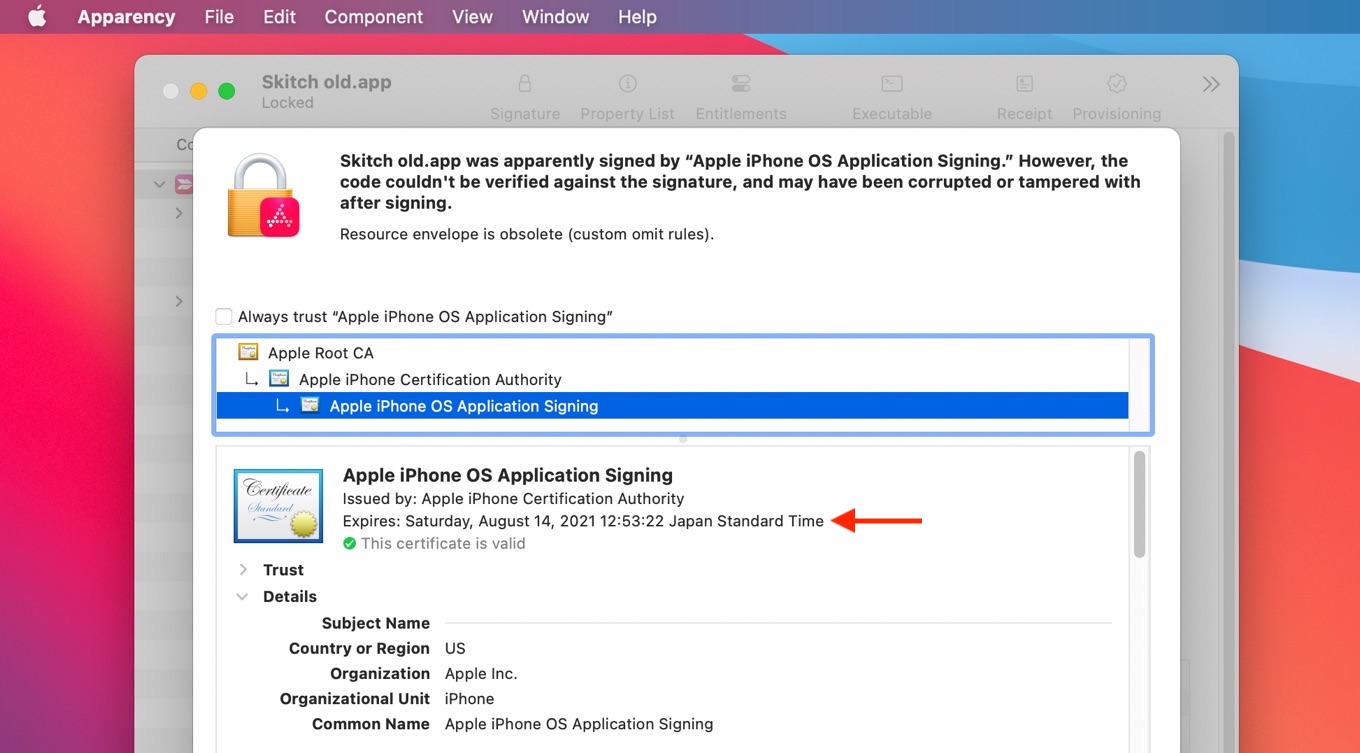Collapse the Details section
1360x753 pixels.
[x=242, y=597]
